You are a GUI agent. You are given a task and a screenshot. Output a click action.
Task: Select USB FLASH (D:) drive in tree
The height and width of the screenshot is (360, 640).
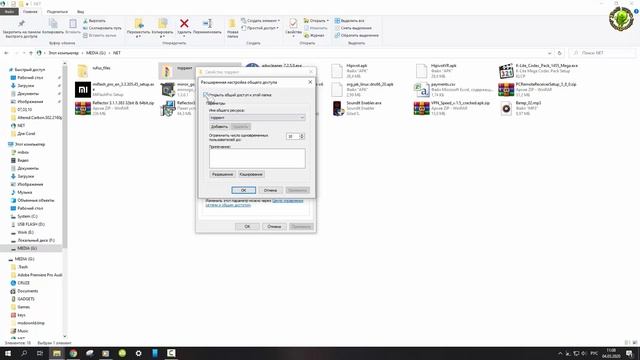(x=30, y=224)
